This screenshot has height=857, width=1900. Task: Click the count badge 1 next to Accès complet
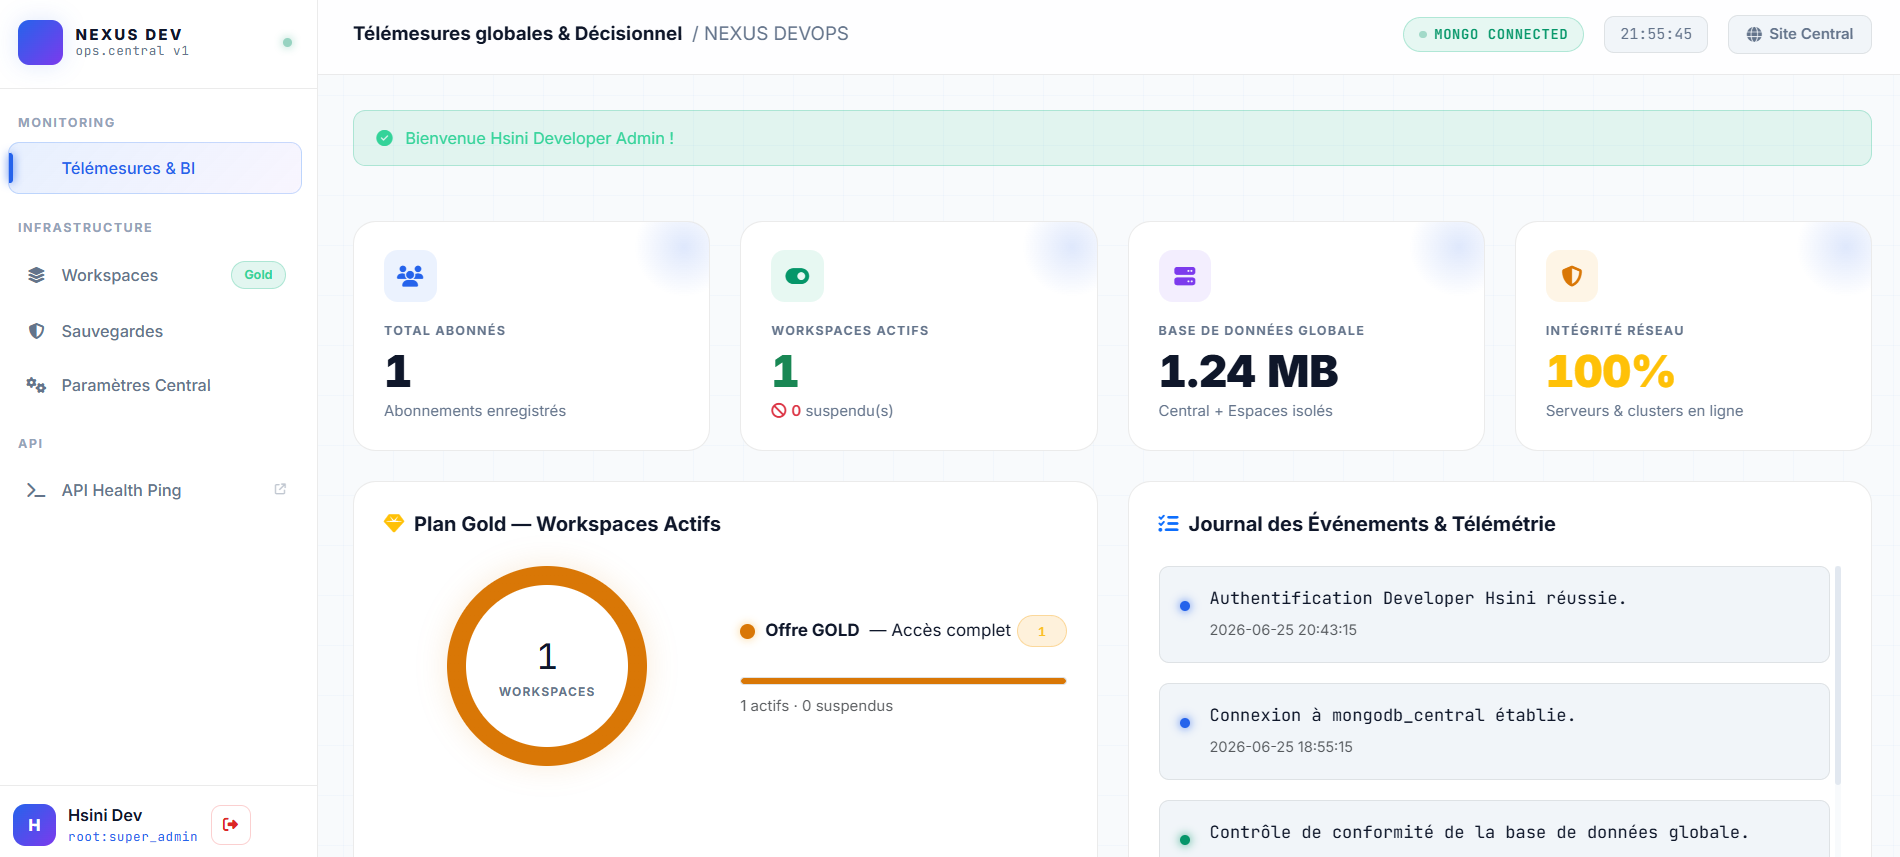1042,631
